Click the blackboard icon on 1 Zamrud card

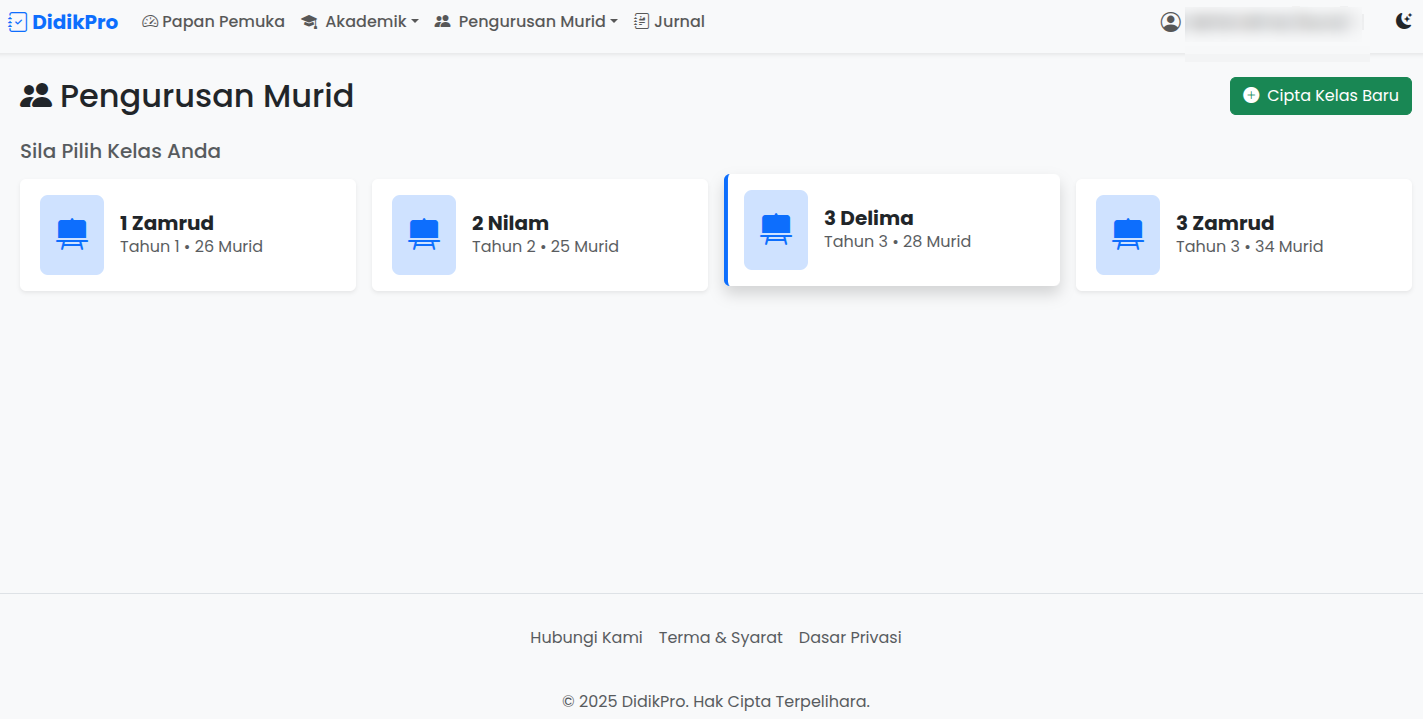point(71,235)
